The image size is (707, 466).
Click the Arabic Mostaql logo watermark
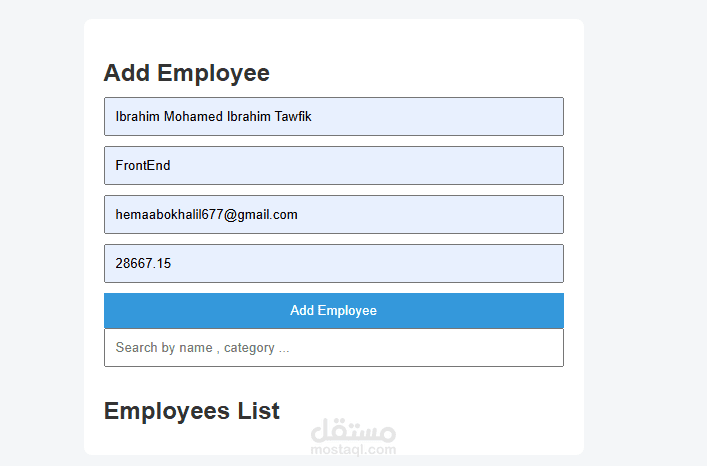(353, 431)
